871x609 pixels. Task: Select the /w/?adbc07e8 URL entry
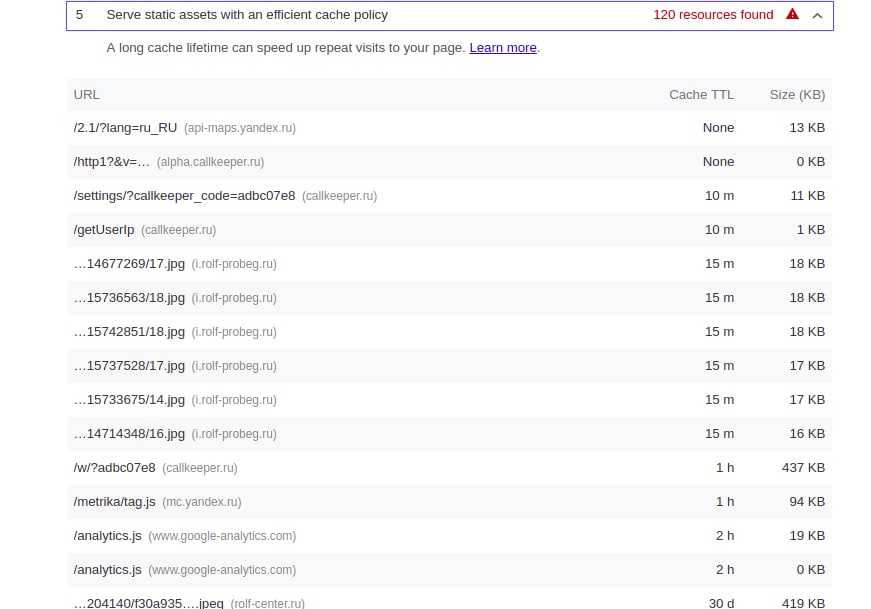(x=114, y=468)
